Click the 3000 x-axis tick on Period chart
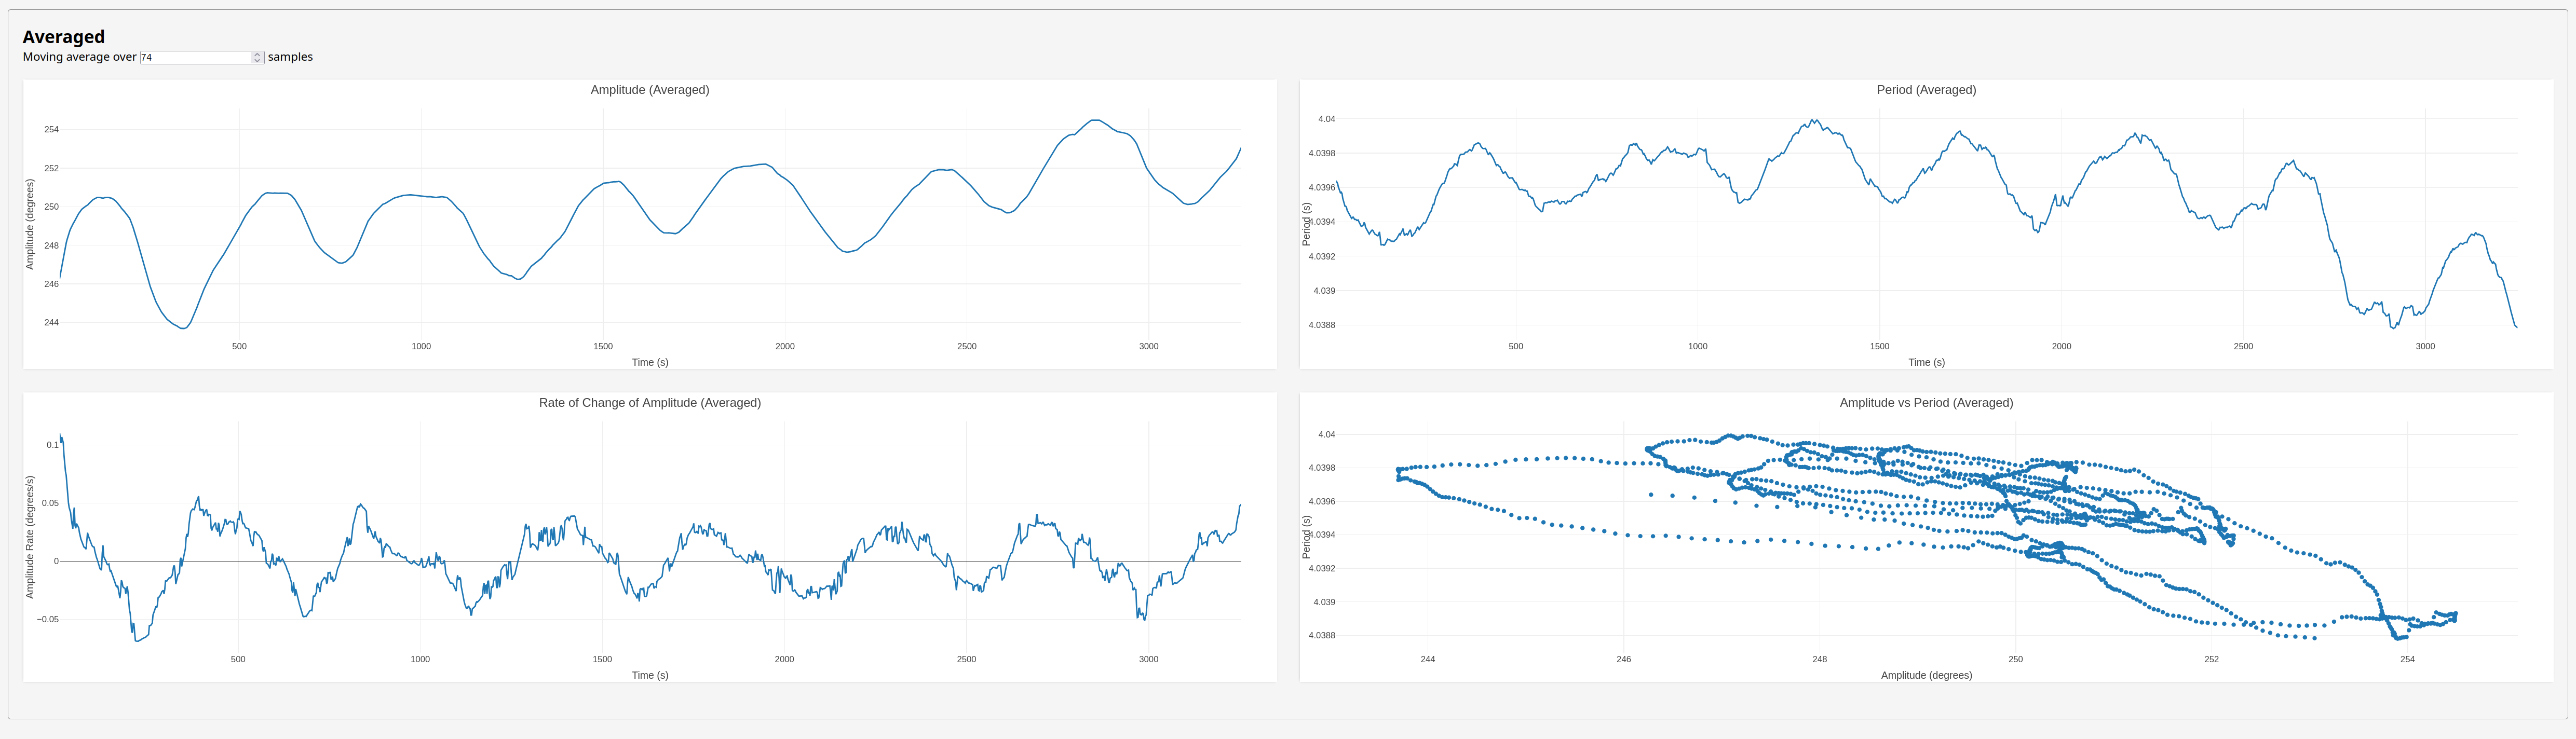This screenshot has height=739, width=2576. pos(2425,346)
